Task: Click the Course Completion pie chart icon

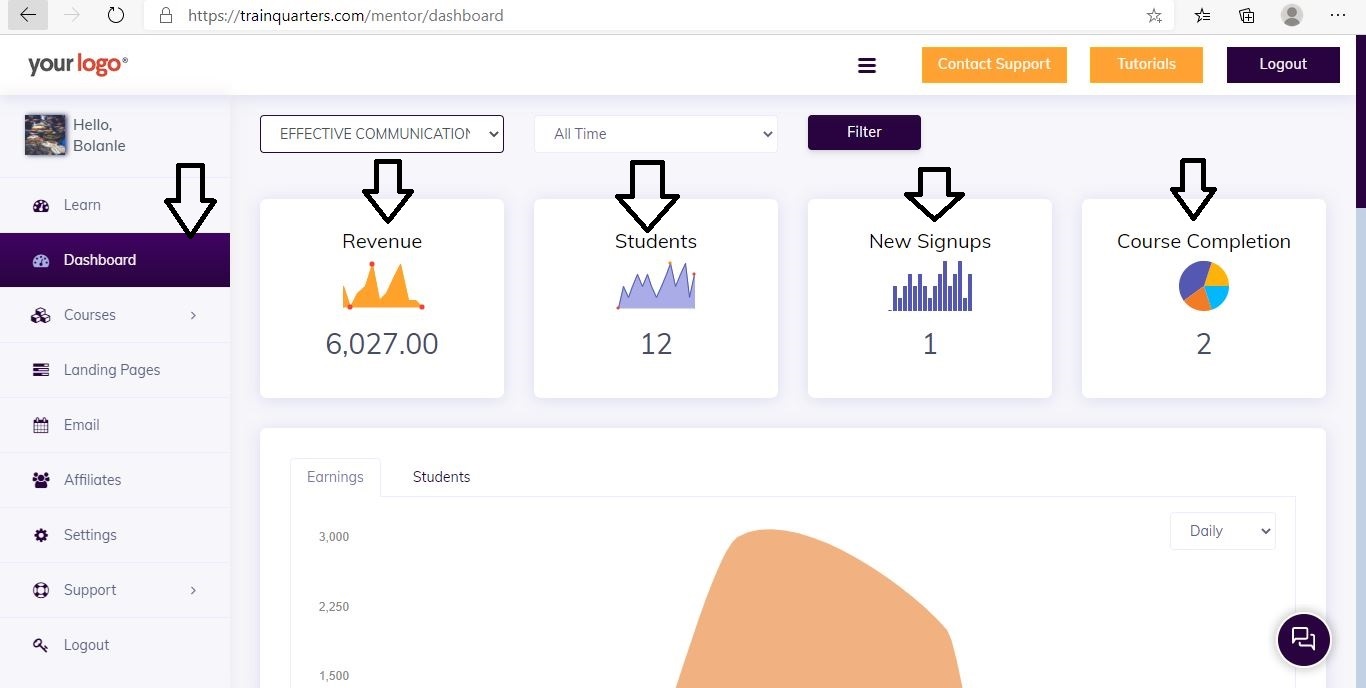Action: tap(1204, 286)
